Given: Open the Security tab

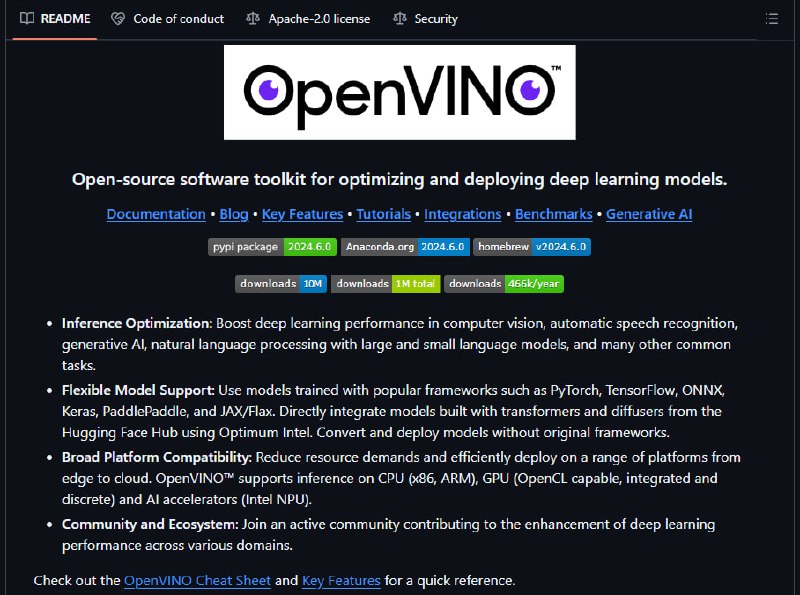Looking at the screenshot, I should click(426, 19).
